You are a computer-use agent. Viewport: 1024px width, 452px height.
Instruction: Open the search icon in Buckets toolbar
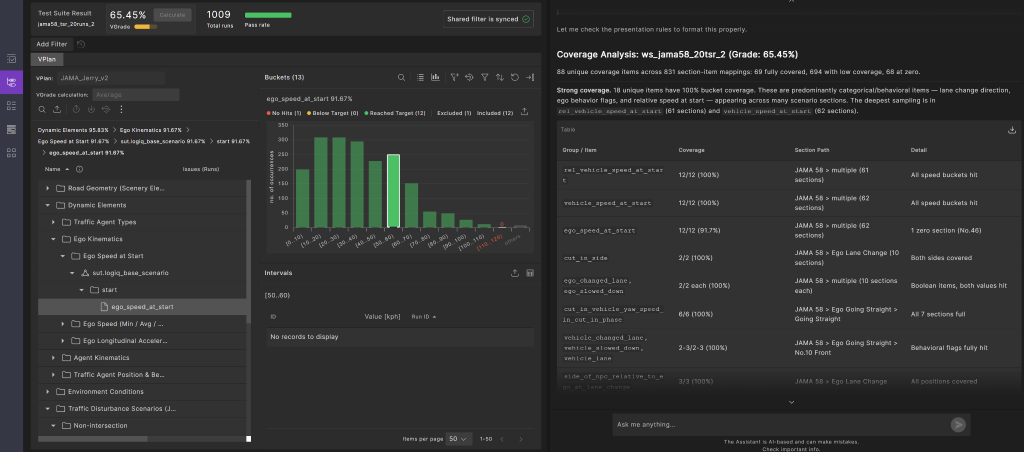click(x=402, y=77)
